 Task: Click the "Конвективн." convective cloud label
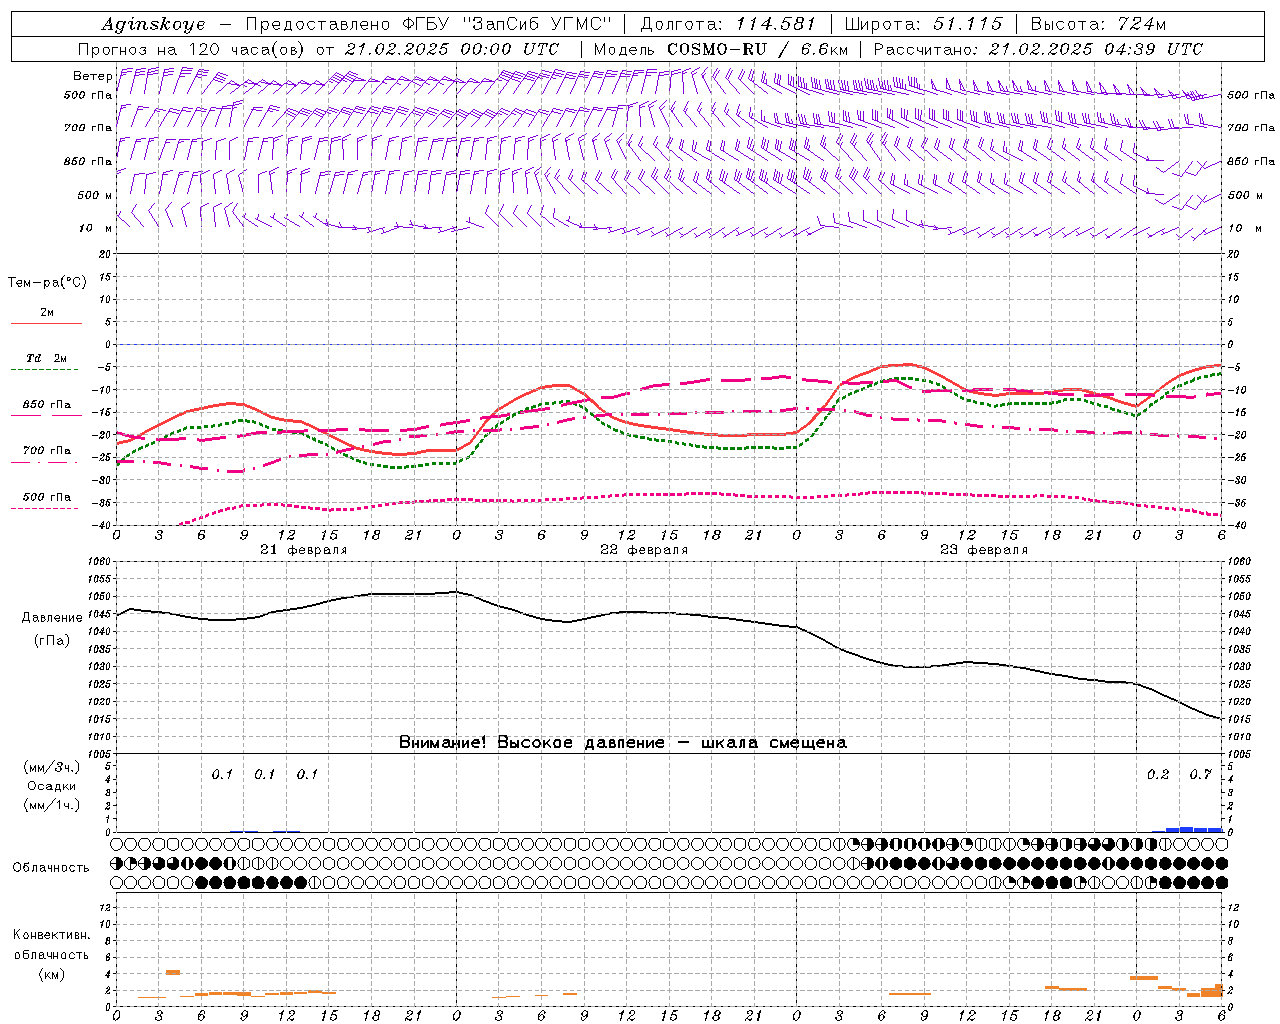pos(51,935)
